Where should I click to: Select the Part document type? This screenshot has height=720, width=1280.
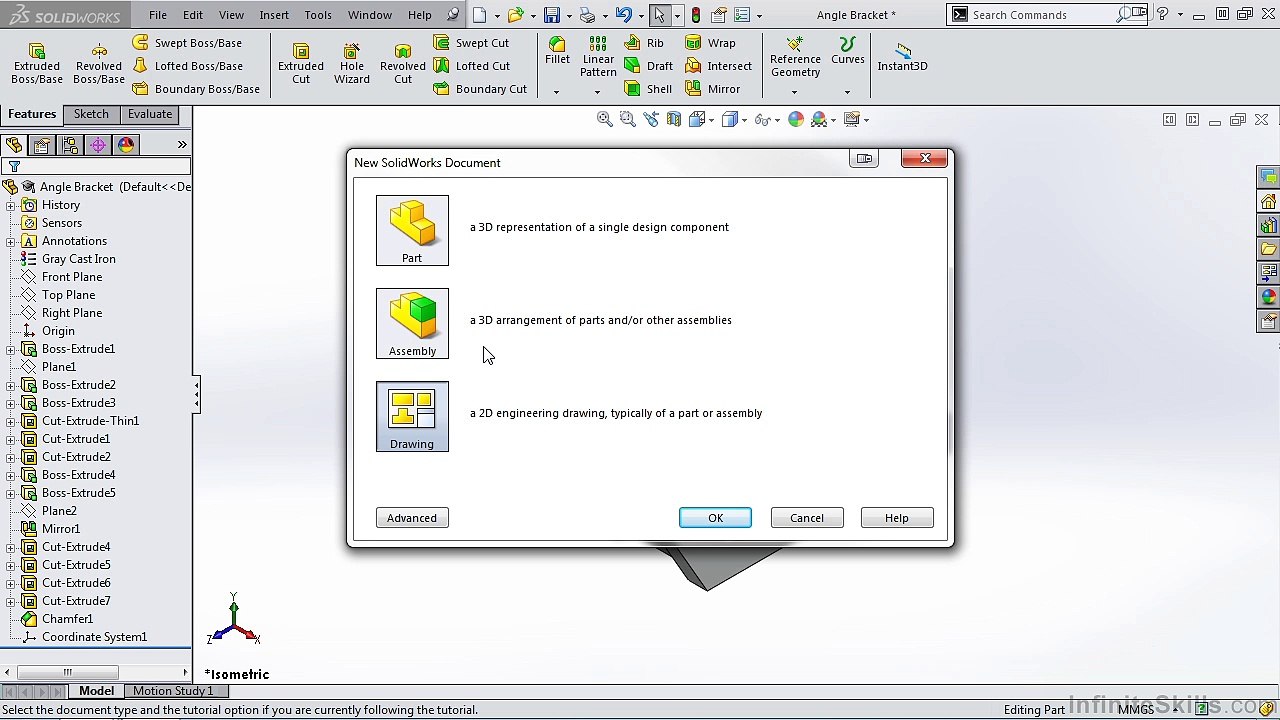[x=412, y=230]
